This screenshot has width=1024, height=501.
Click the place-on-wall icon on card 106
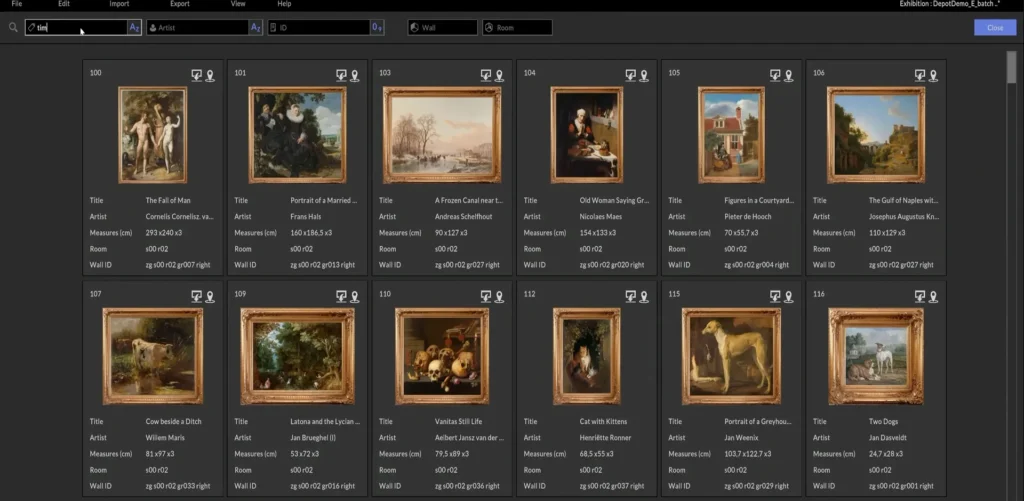(920, 76)
